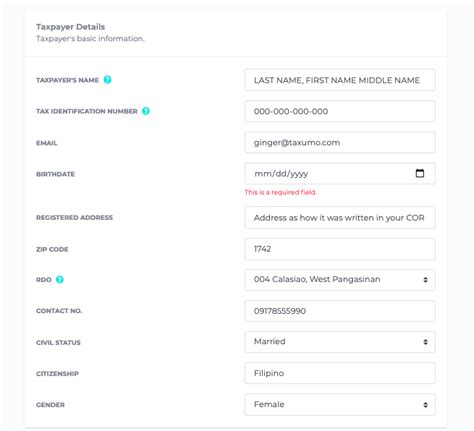
Task: Open the Tax Identification Number help tooltip icon
Action: (x=146, y=111)
